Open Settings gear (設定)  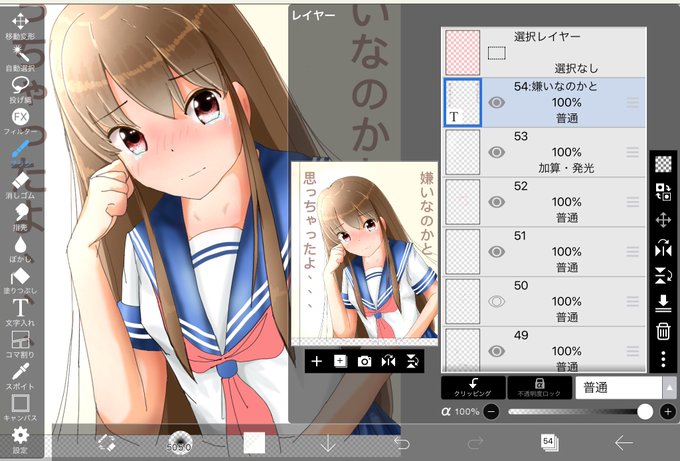point(20,440)
